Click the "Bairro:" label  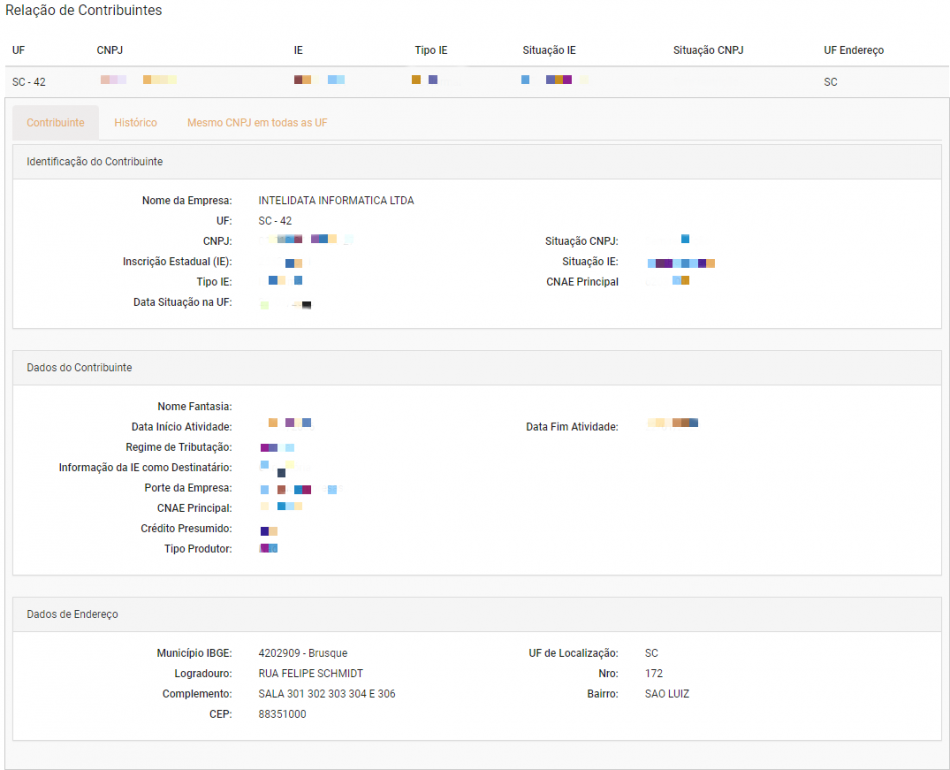pyautogui.click(x=603, y=694)
